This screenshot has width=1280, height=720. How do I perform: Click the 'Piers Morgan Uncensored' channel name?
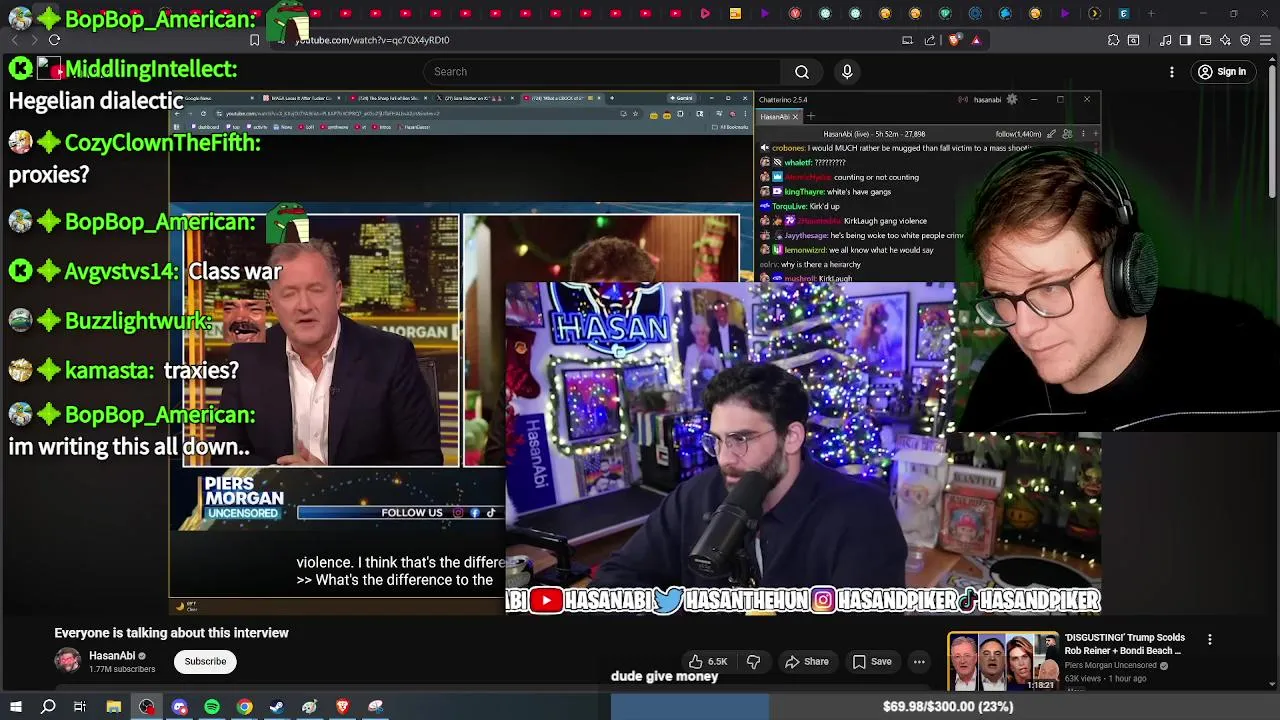(1111, 665)
